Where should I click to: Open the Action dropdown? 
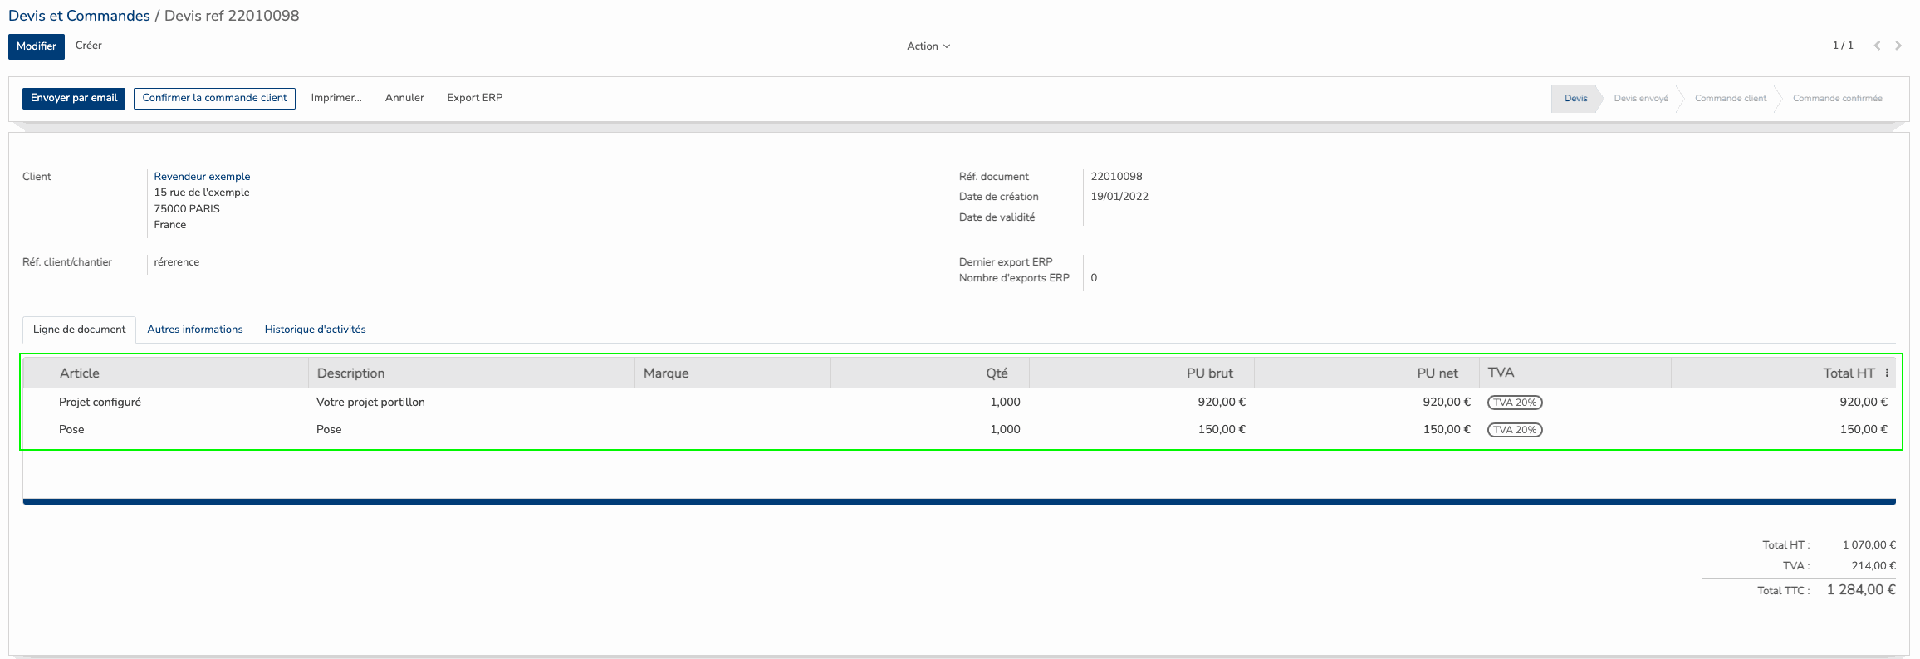coord(928,46)
